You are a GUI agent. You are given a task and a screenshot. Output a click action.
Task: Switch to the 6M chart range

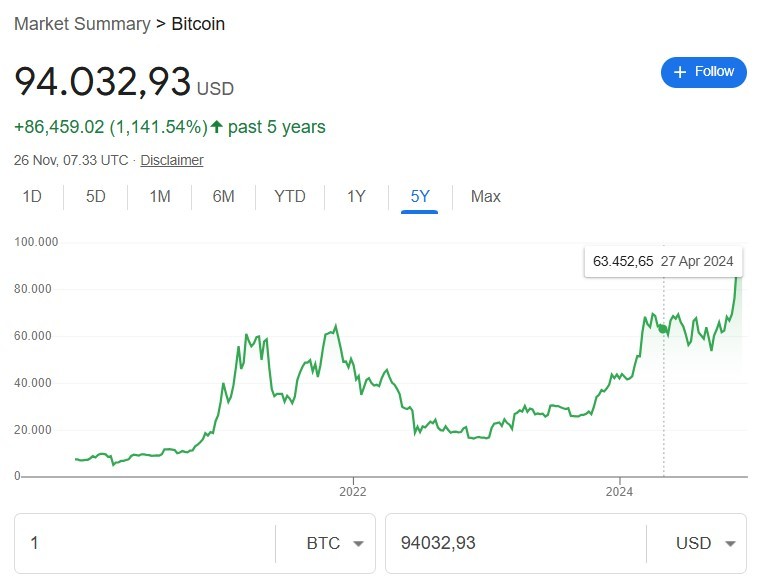pyautogui.click(x=223, y=197)
